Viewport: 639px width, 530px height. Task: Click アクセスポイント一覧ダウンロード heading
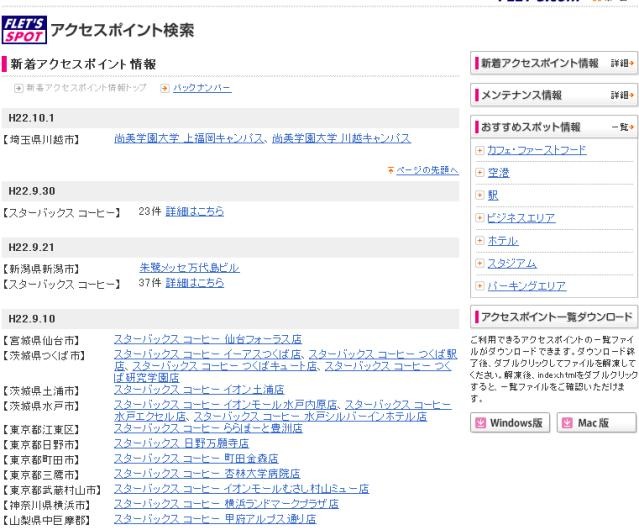pyautogui.click(x=556, y=317)
